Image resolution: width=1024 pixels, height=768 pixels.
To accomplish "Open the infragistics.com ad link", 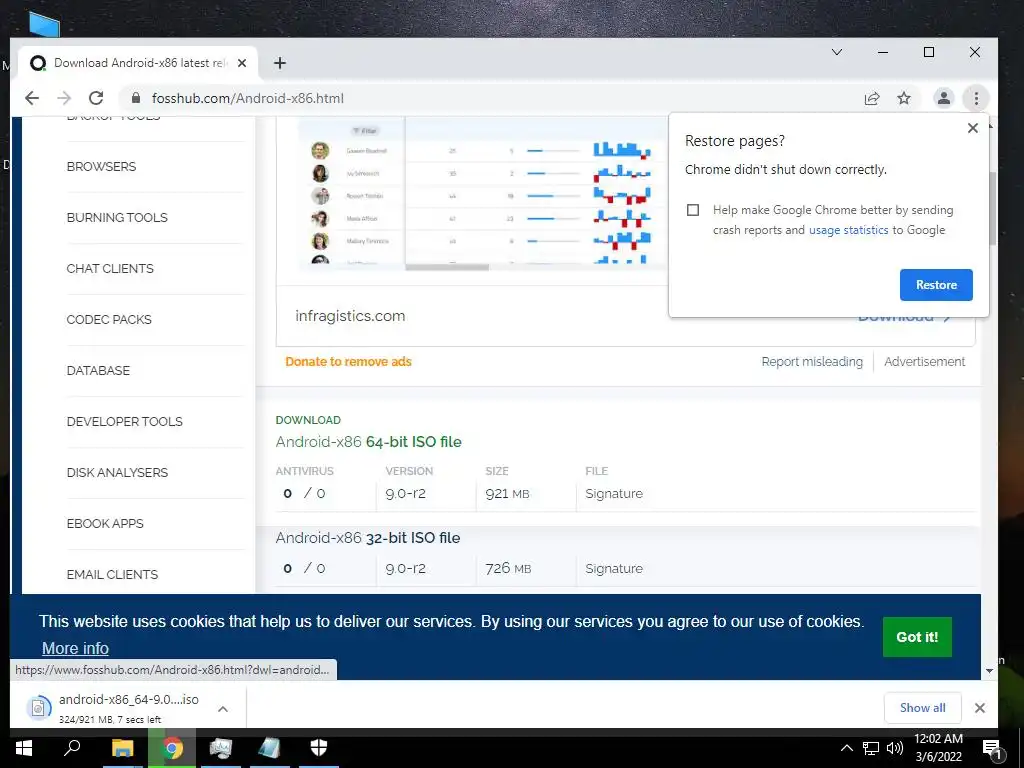I will tap(350, 315).
